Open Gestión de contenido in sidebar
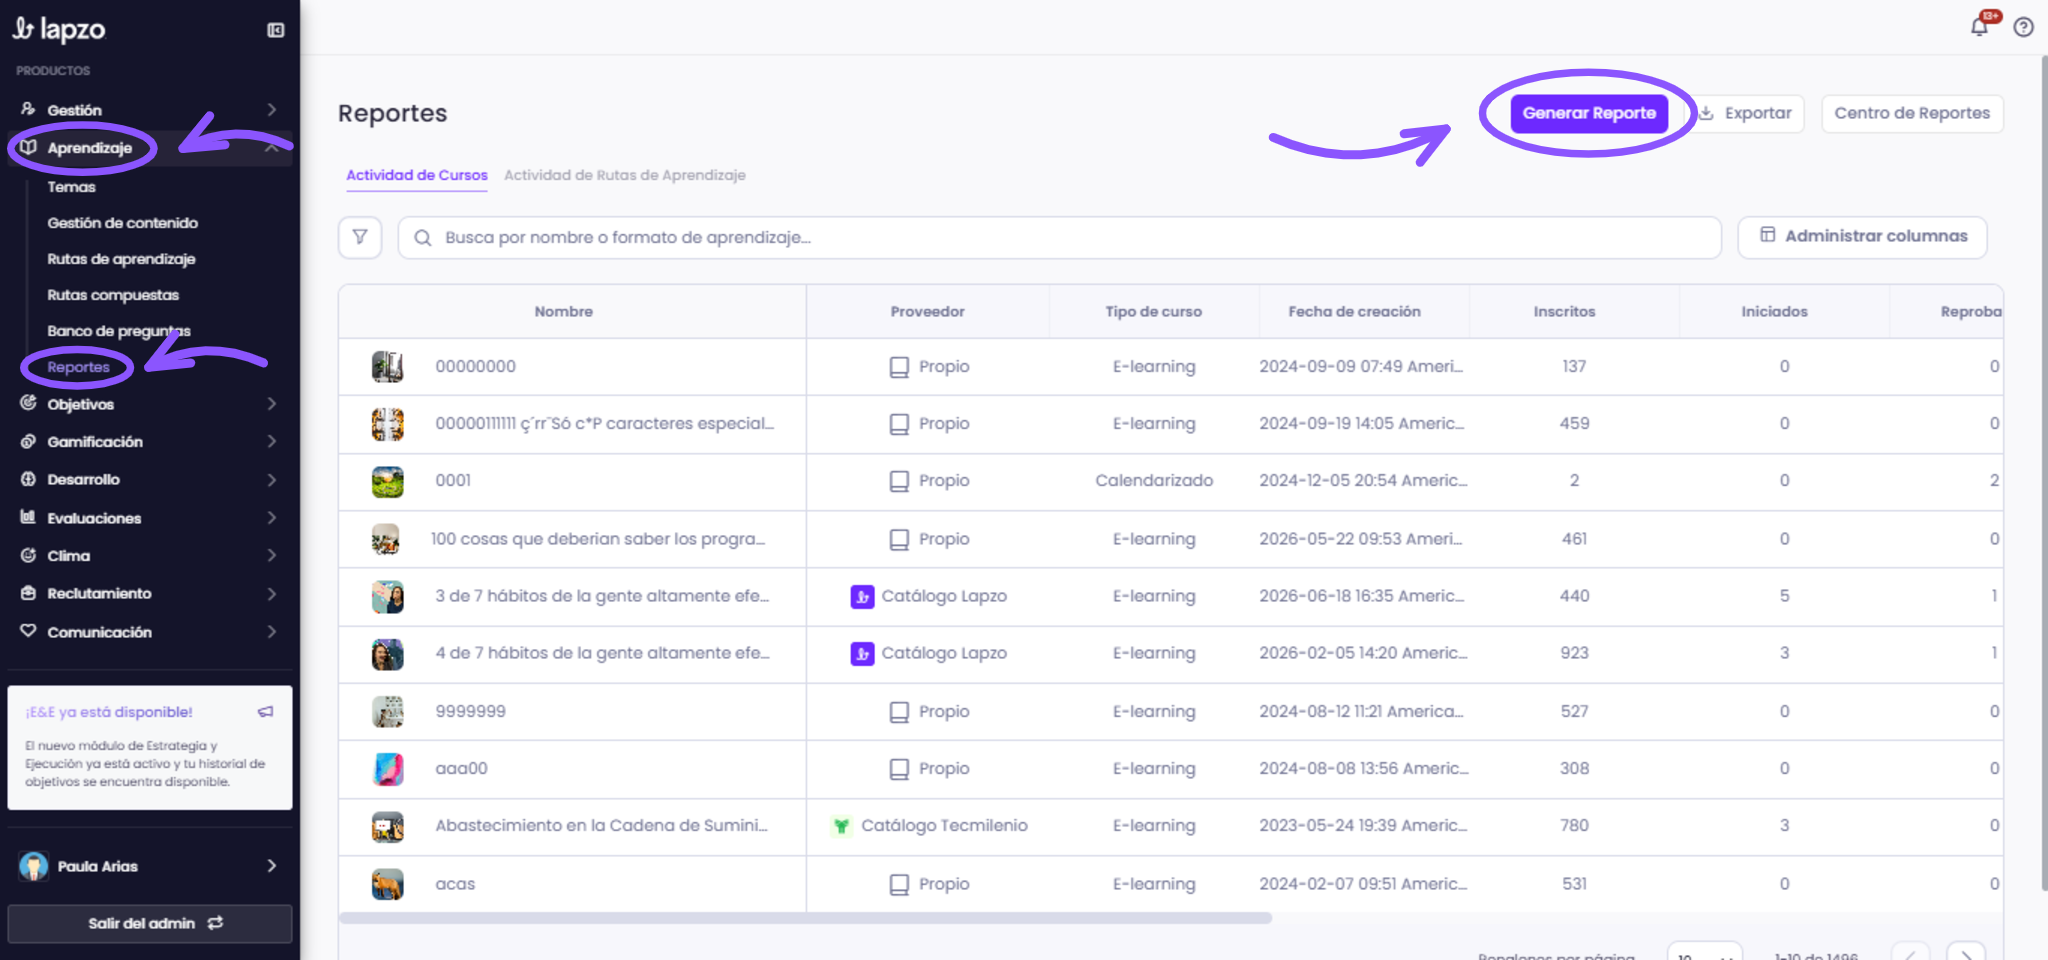Image resolution: width=2048 pixels, height=960 pixels. pyautogui.click(x=123, y=223)
